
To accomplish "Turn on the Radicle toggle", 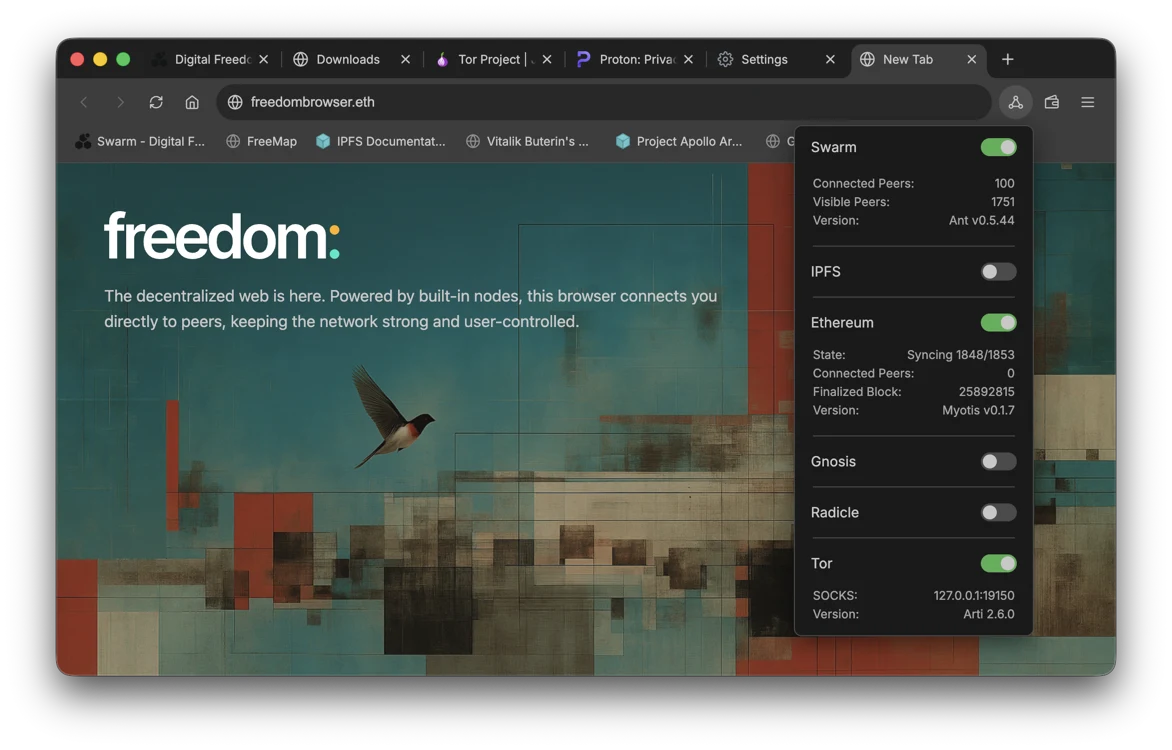I will [x=999, y=512].
